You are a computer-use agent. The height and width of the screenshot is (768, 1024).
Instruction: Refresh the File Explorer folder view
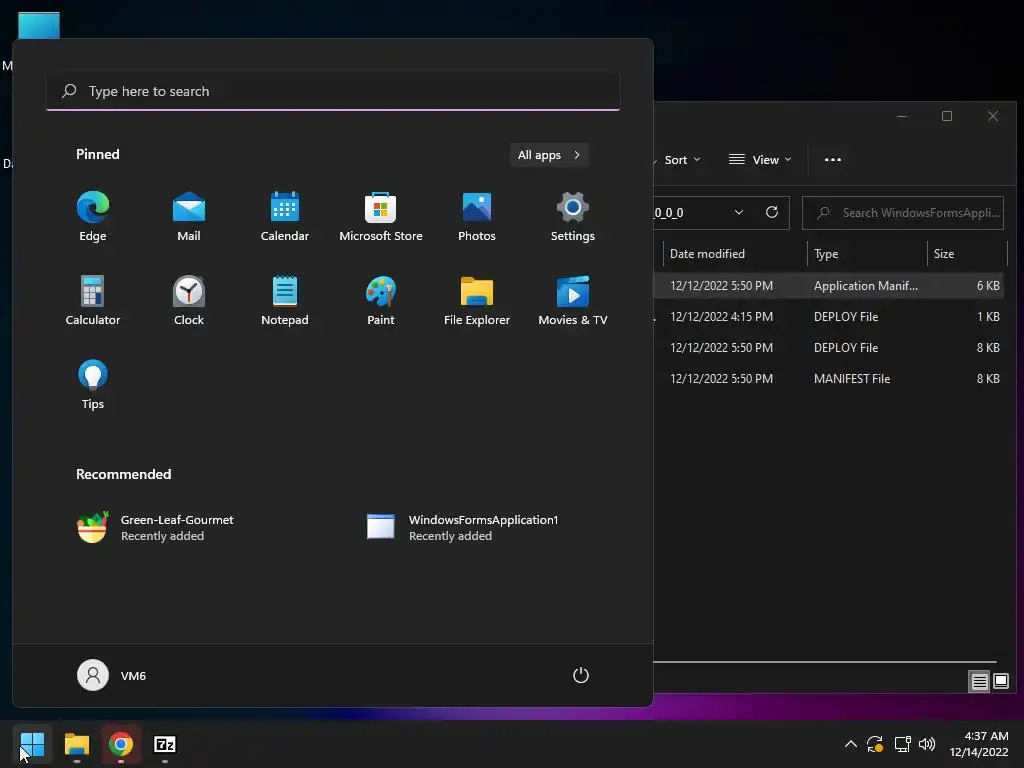tap(771, 212)
